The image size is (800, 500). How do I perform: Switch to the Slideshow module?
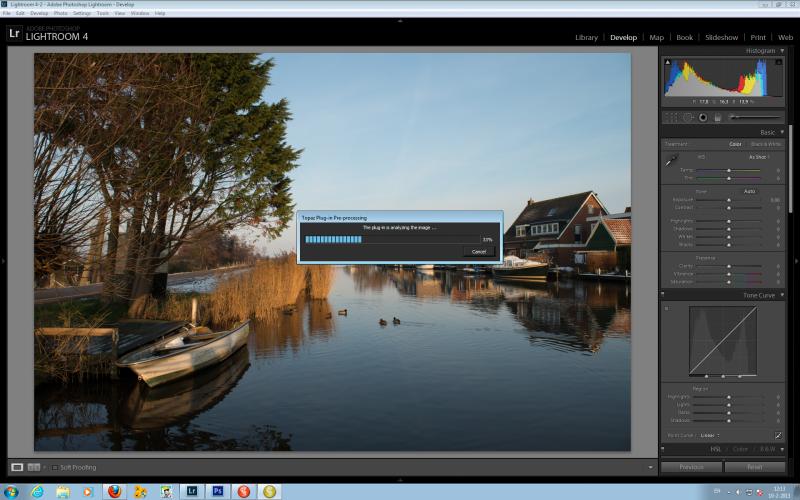tap(721, 37)
